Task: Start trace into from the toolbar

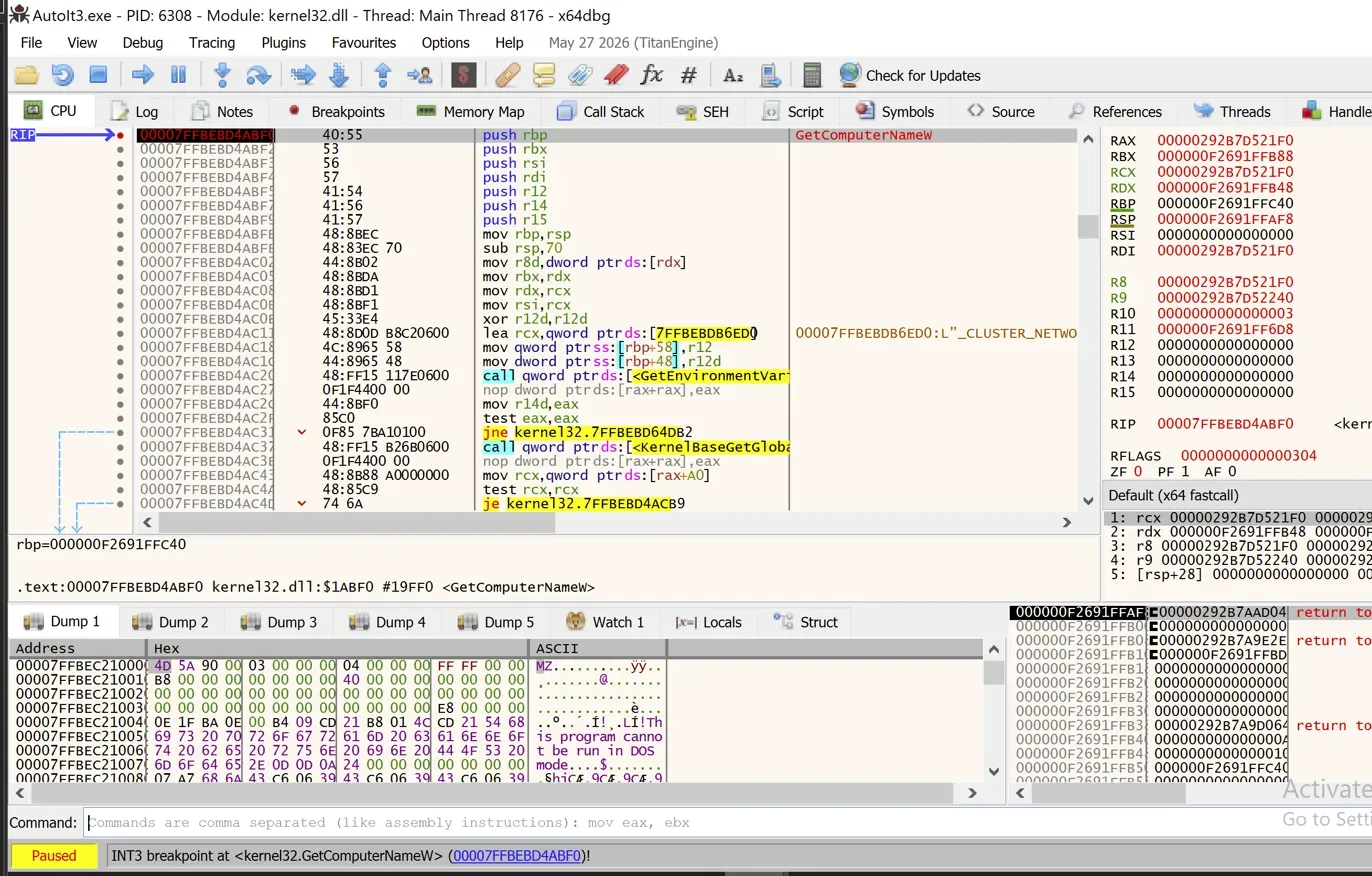Action: pos(302,75)
